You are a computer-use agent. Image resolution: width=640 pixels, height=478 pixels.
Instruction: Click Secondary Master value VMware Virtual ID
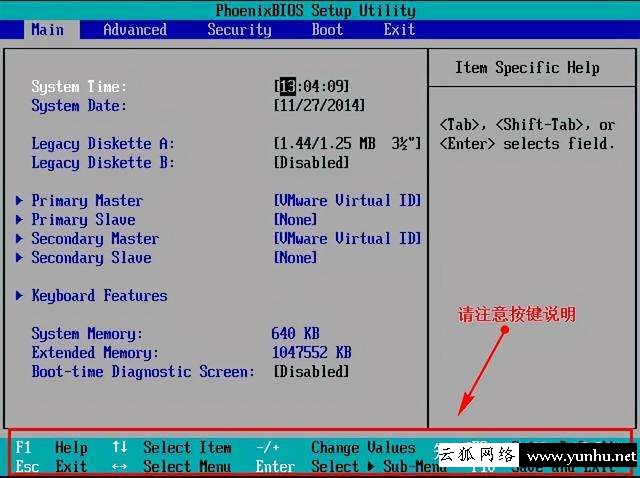(347, 238)
